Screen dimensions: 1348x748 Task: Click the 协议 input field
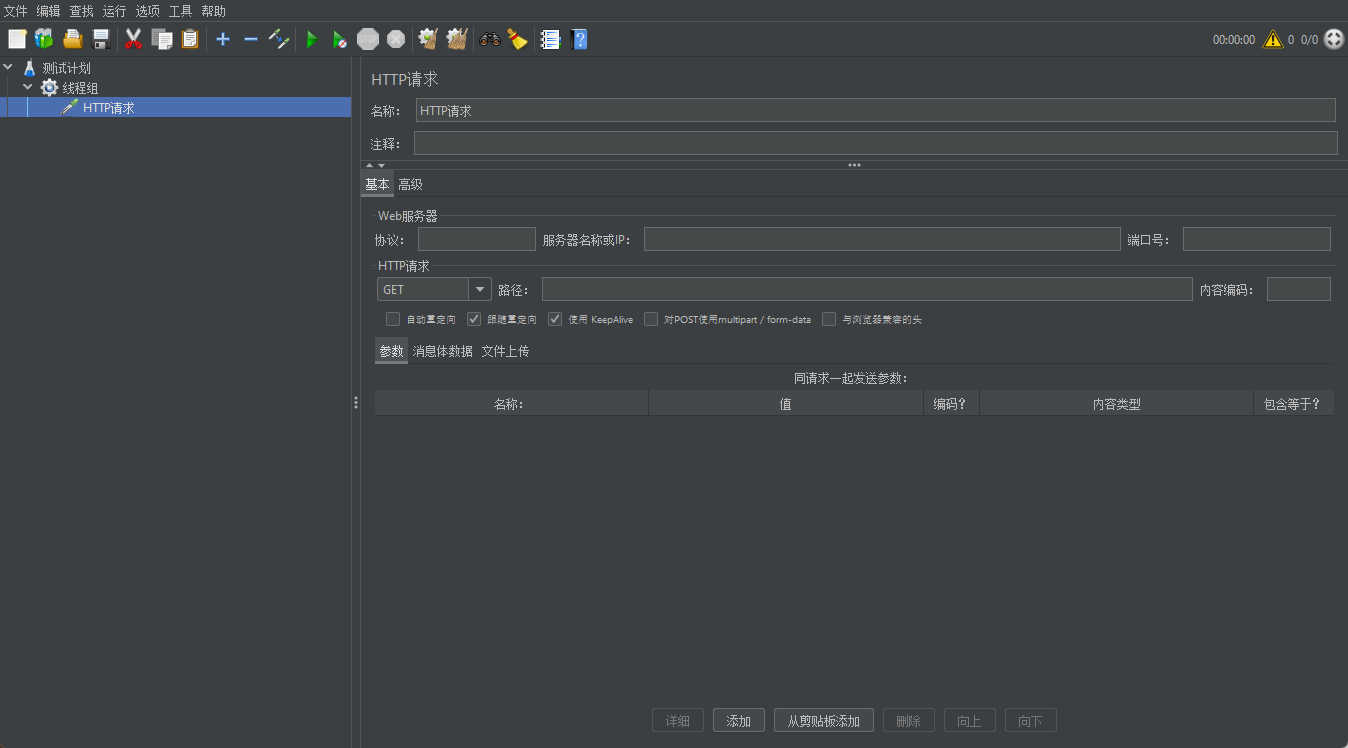click(x=477, y=239)
